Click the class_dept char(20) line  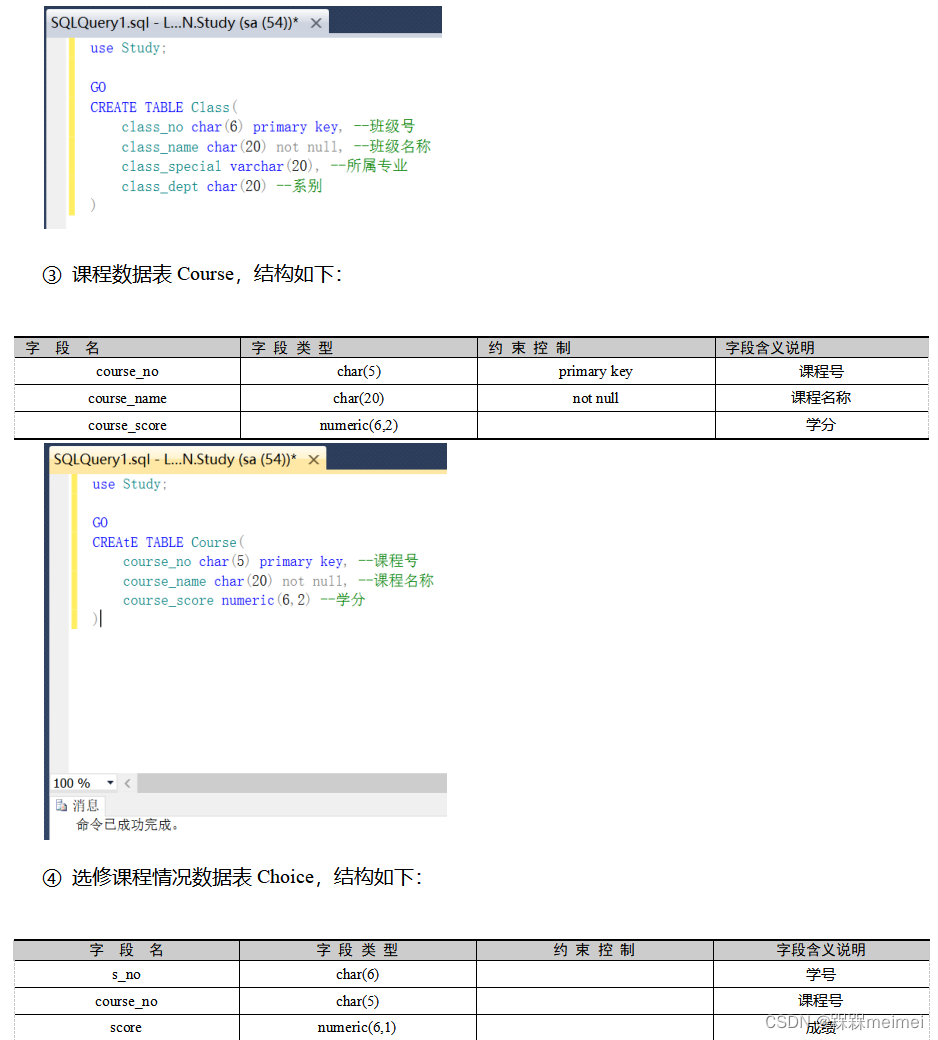(x=222, y=186)
